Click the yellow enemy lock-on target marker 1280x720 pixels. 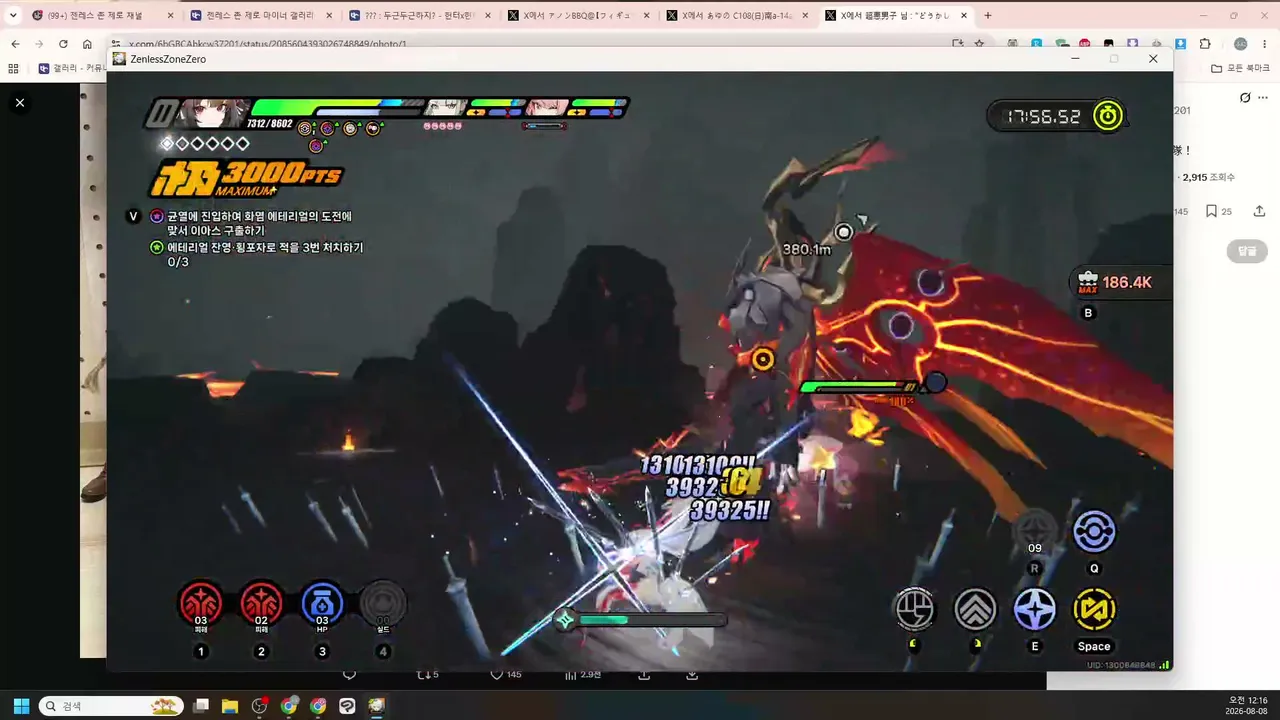(763, 359)
